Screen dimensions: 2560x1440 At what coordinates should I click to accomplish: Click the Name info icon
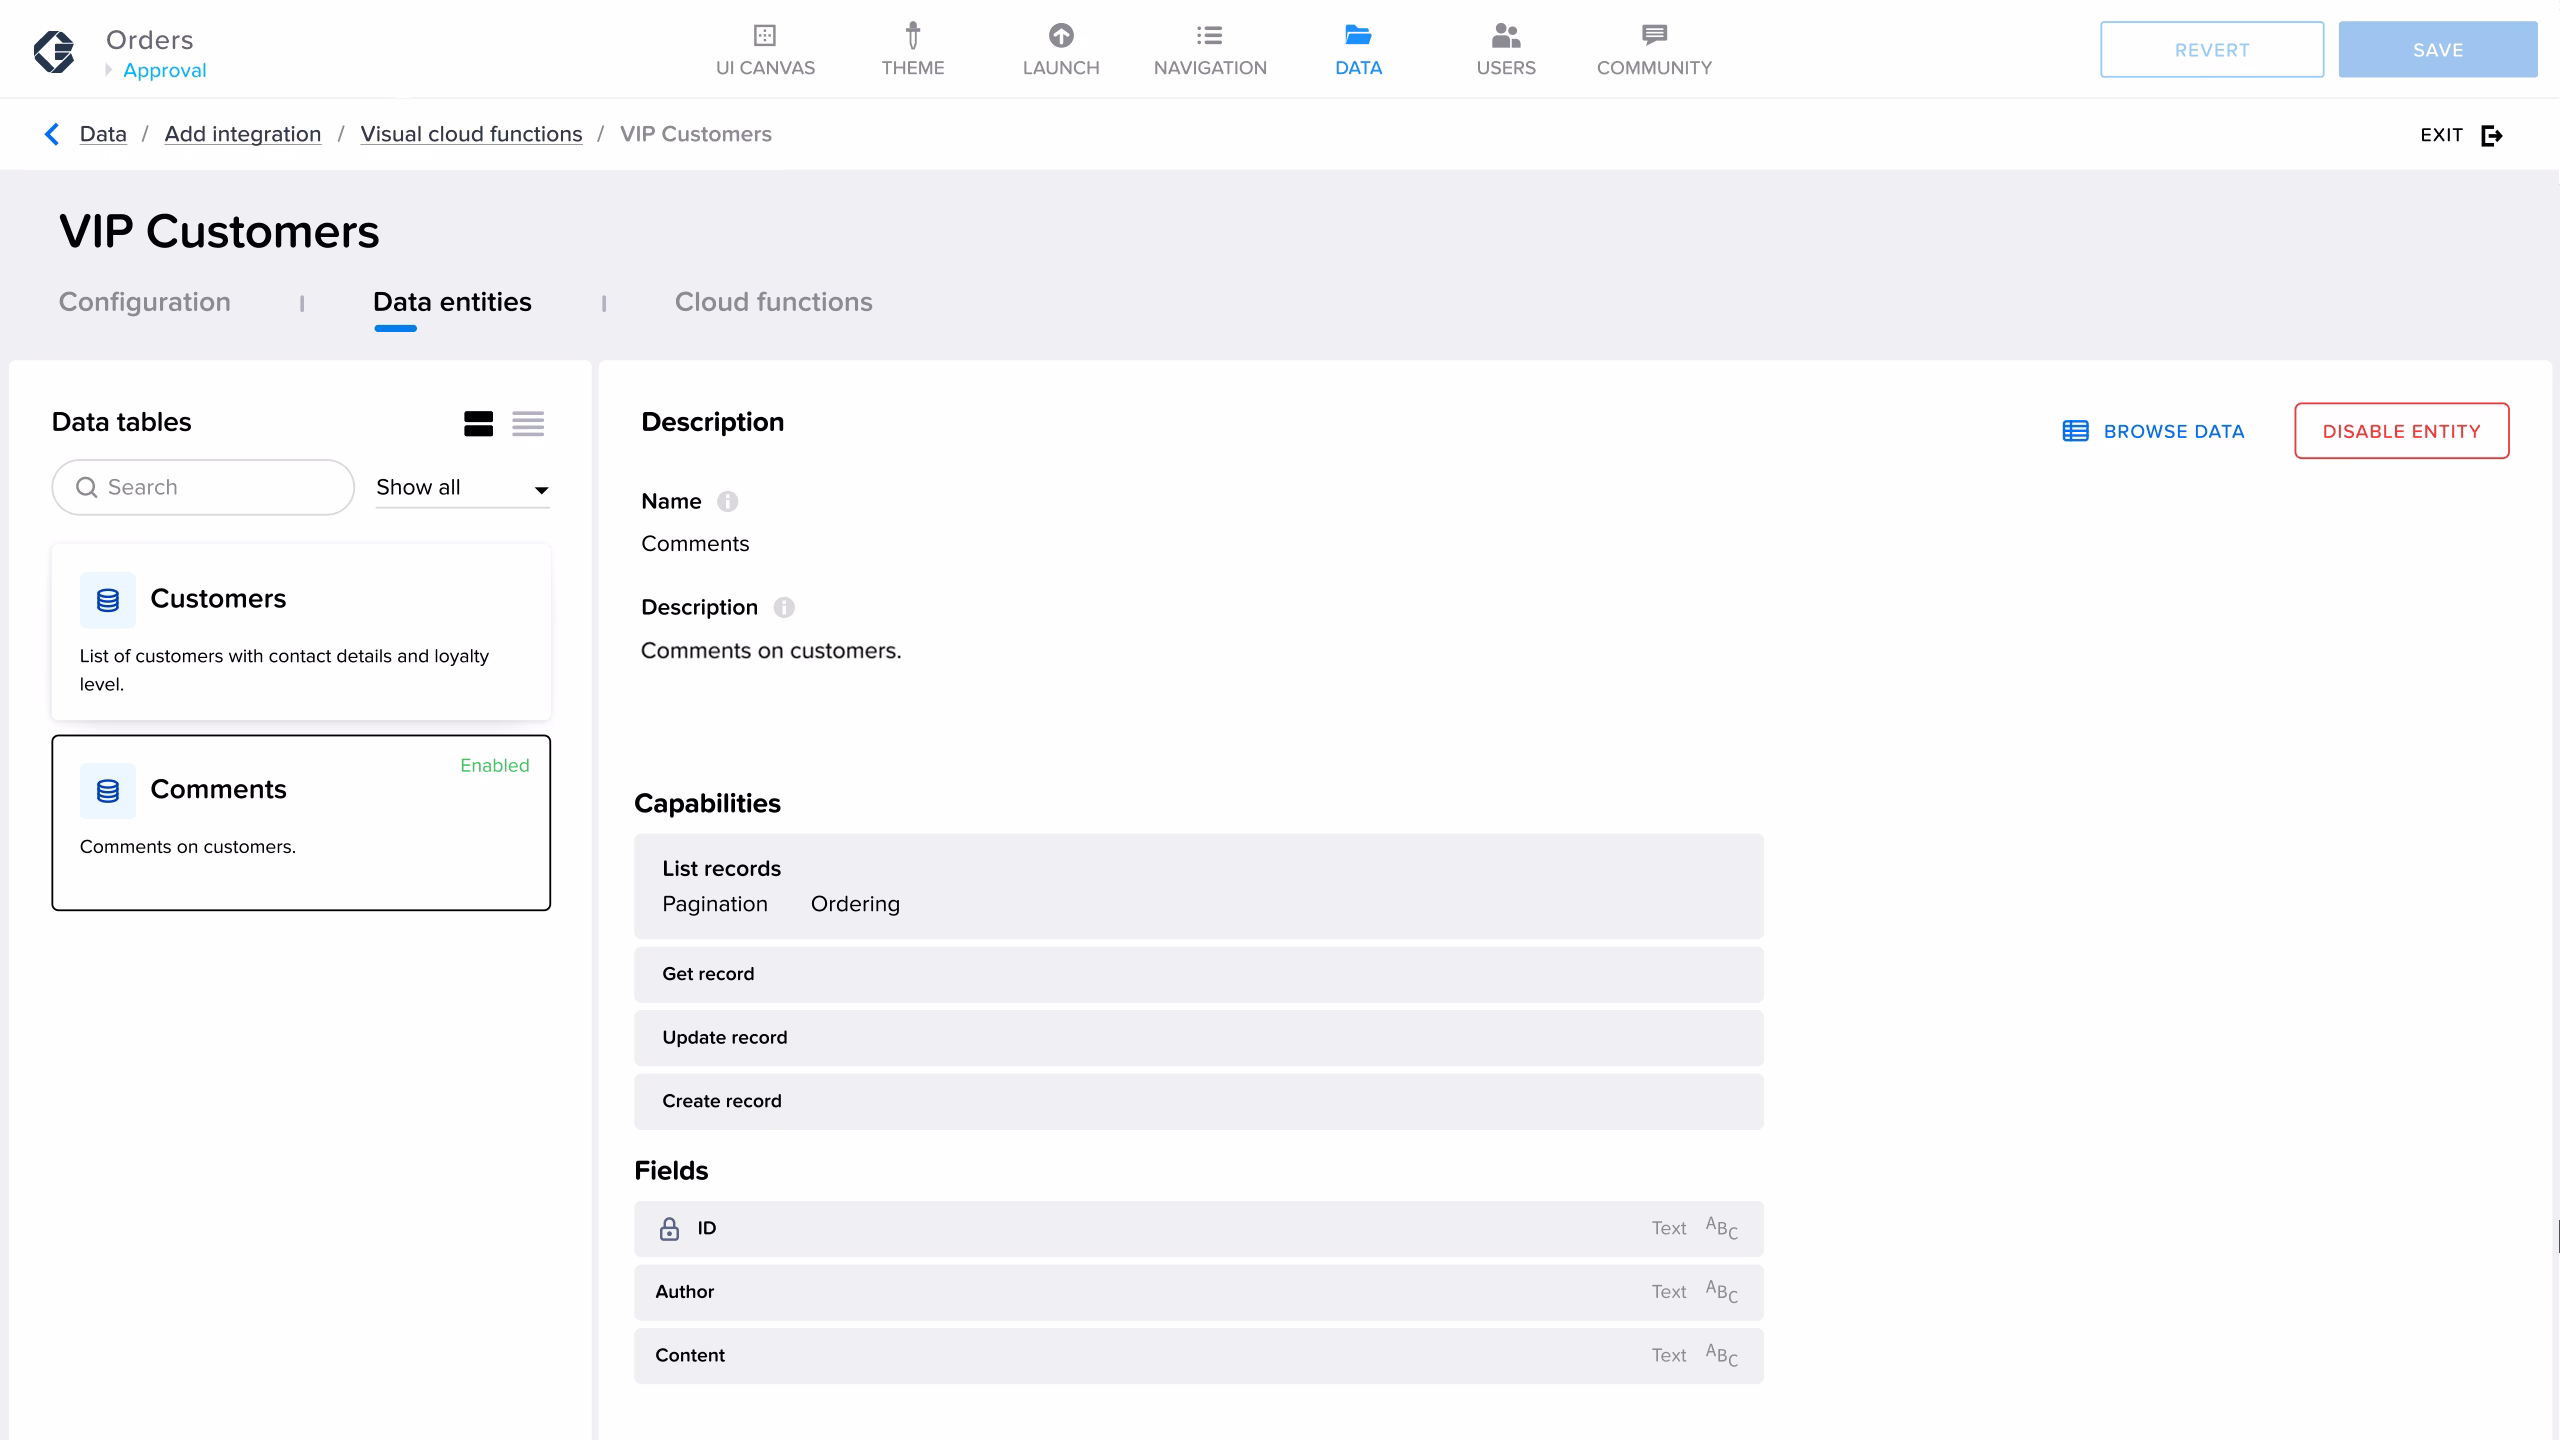coord(727,502)
